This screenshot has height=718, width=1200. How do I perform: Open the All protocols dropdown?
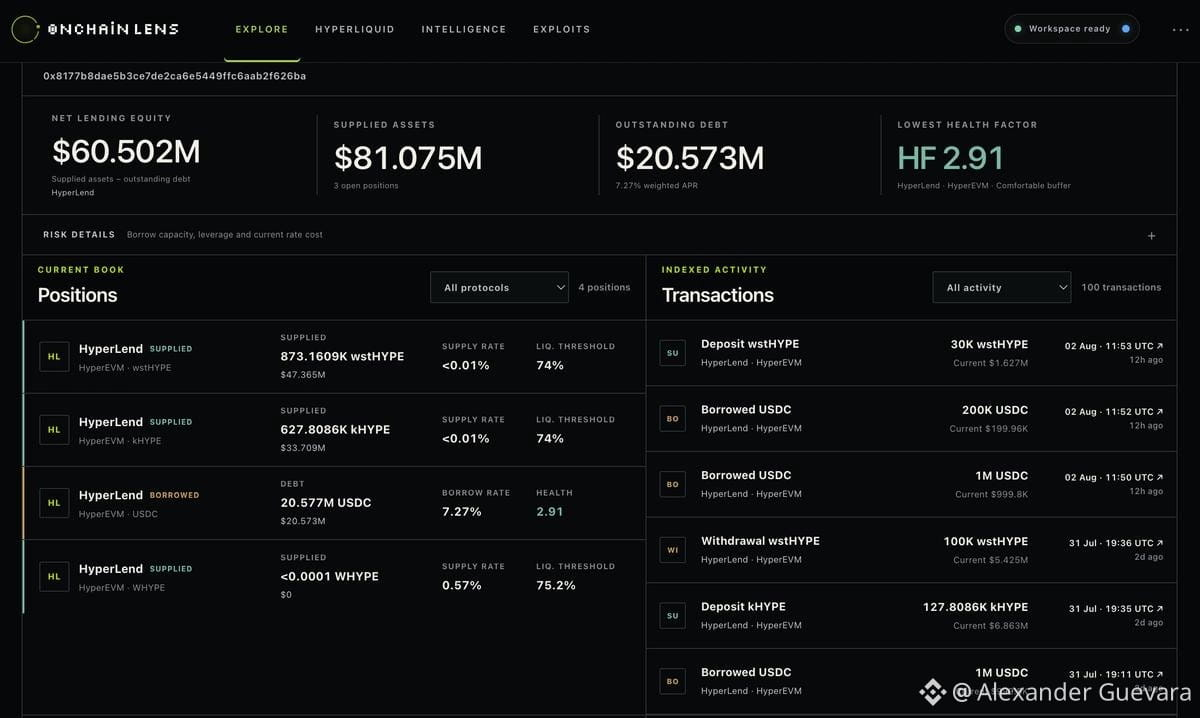(x=500, y=287)
